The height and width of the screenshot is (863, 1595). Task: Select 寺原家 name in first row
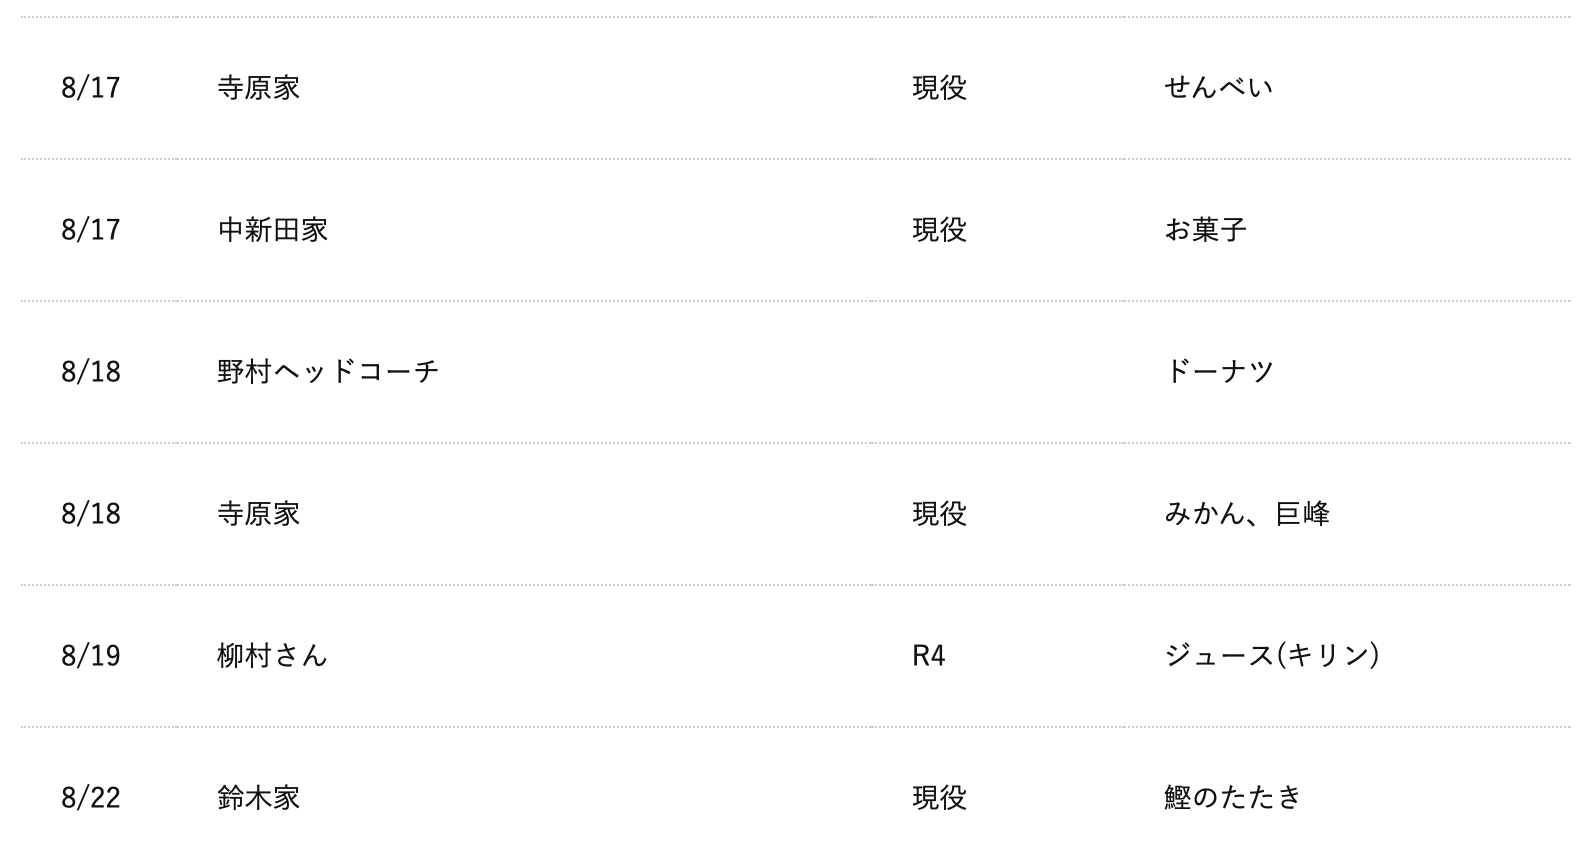(x=258, y=88)
